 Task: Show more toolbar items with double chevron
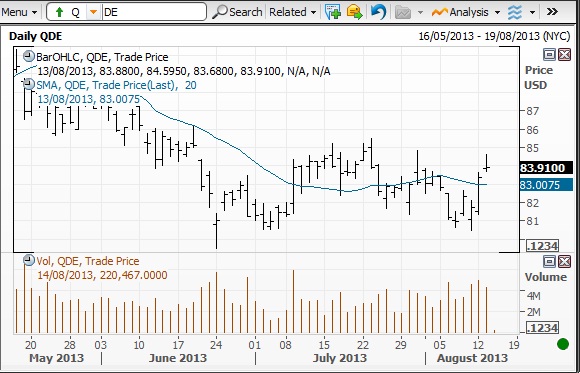[552, 12]
